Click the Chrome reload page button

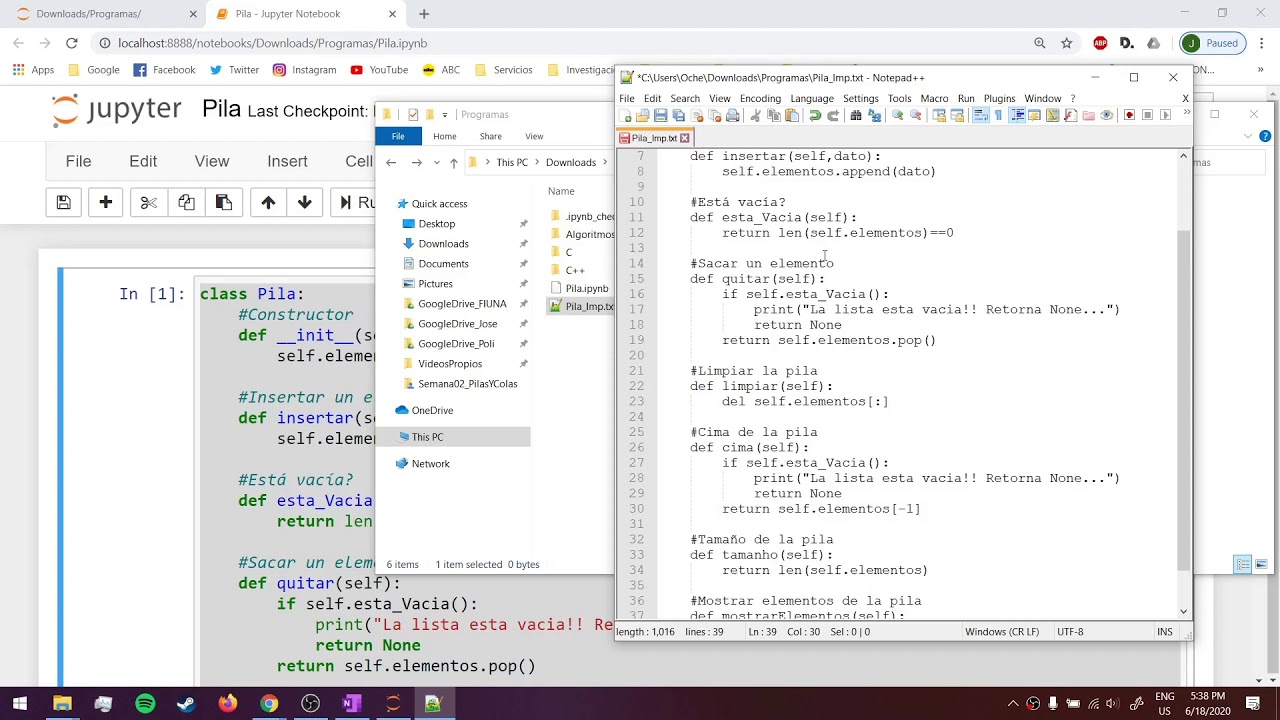click(x=72, y=43)
